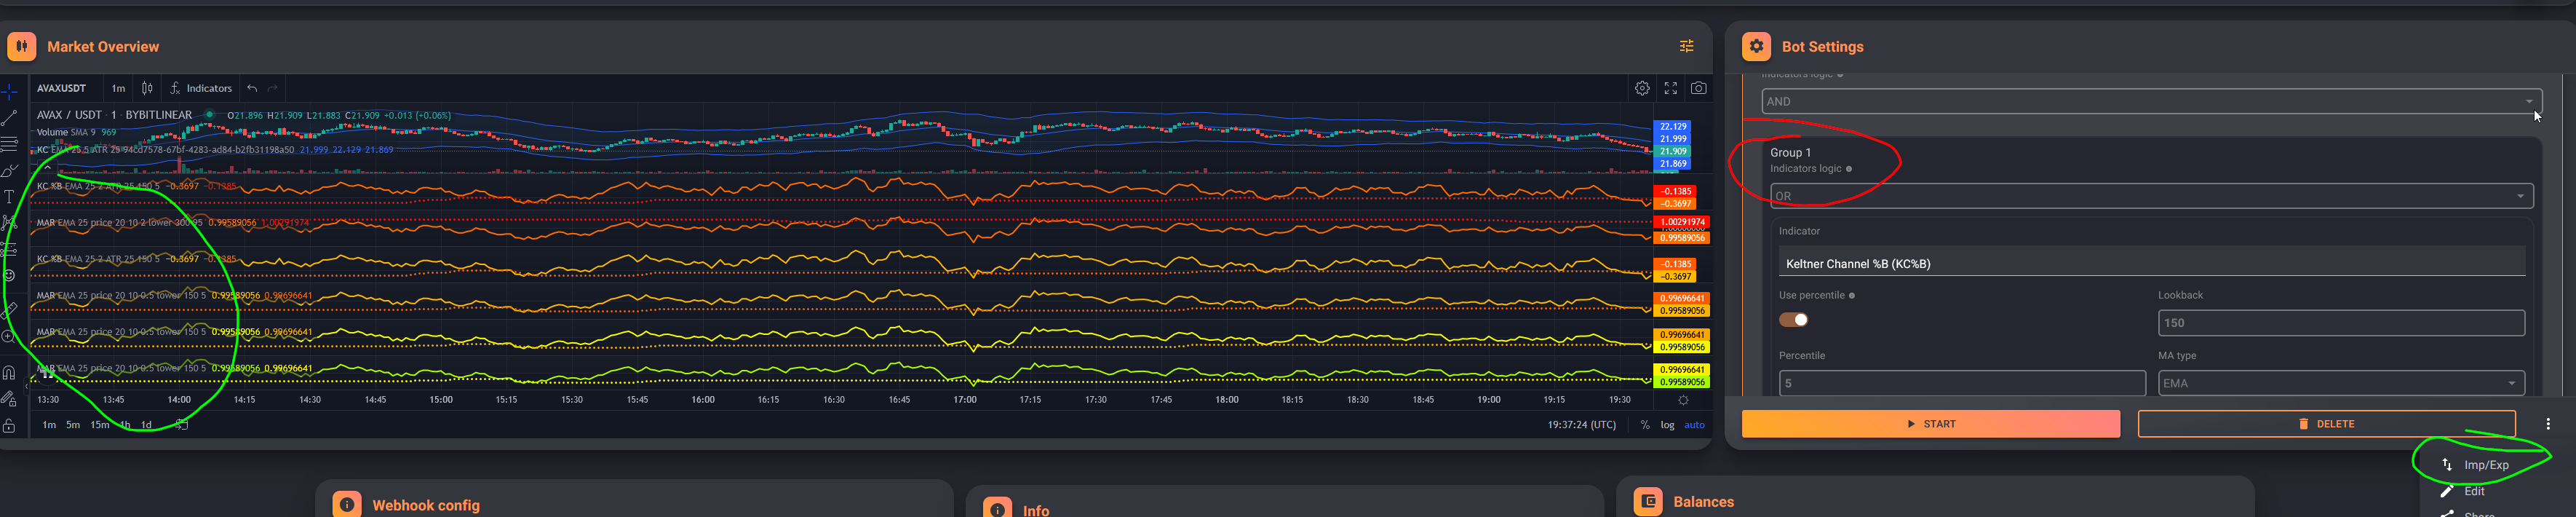Open the candlestick chart style selector
This screenshot has height=517, width=2576.
147,88
